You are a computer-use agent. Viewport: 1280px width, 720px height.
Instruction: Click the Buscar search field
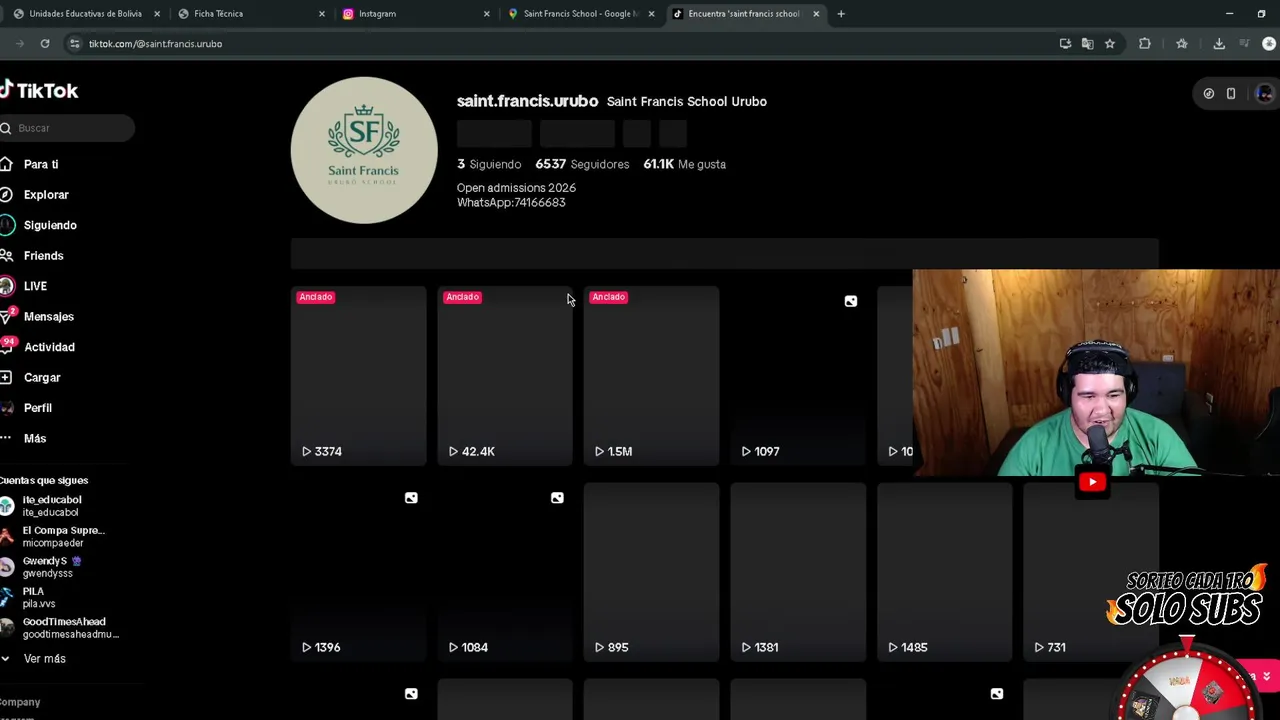pos(66,128)
